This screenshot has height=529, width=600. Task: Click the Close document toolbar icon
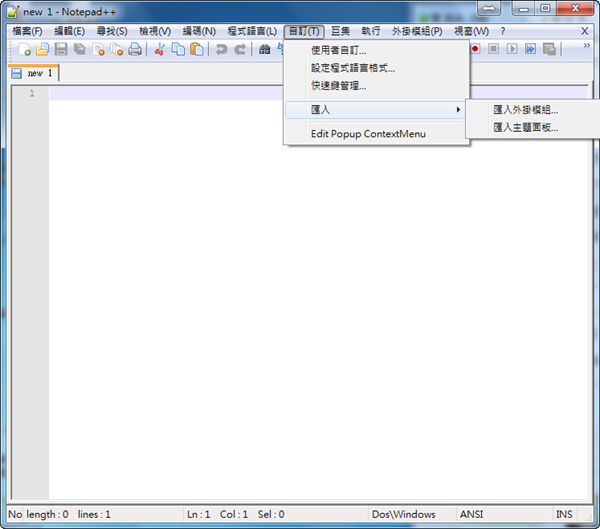(x=98, y=49)
